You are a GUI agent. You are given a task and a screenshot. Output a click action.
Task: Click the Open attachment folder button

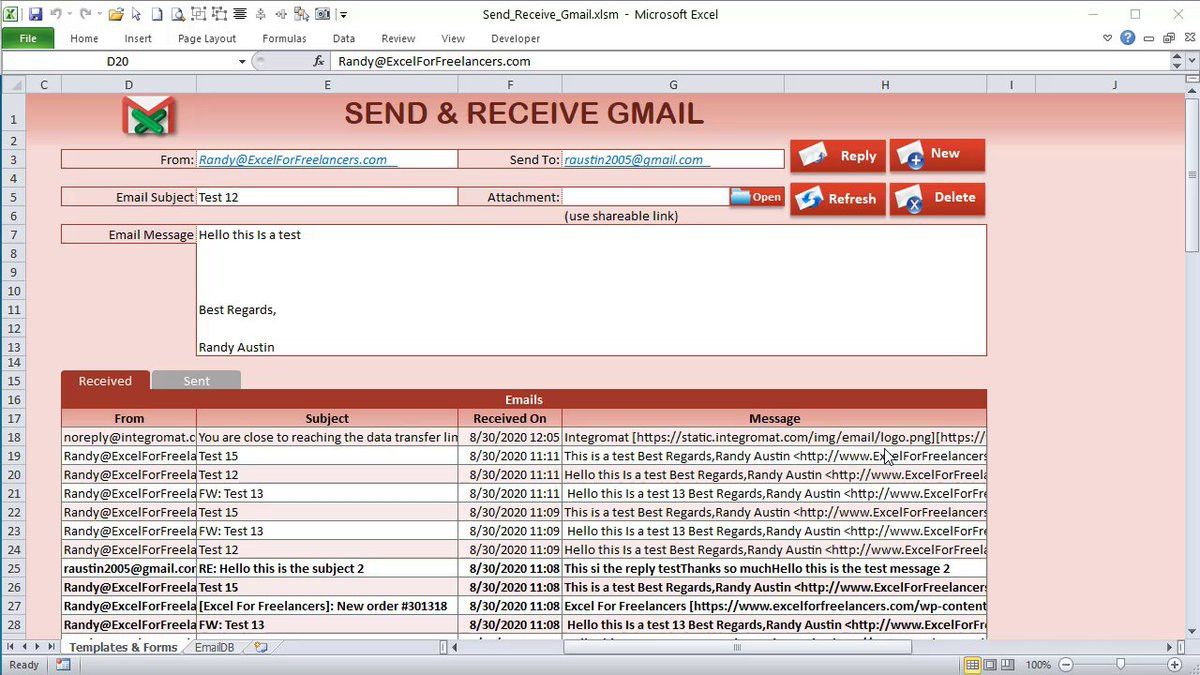(757, 197)
